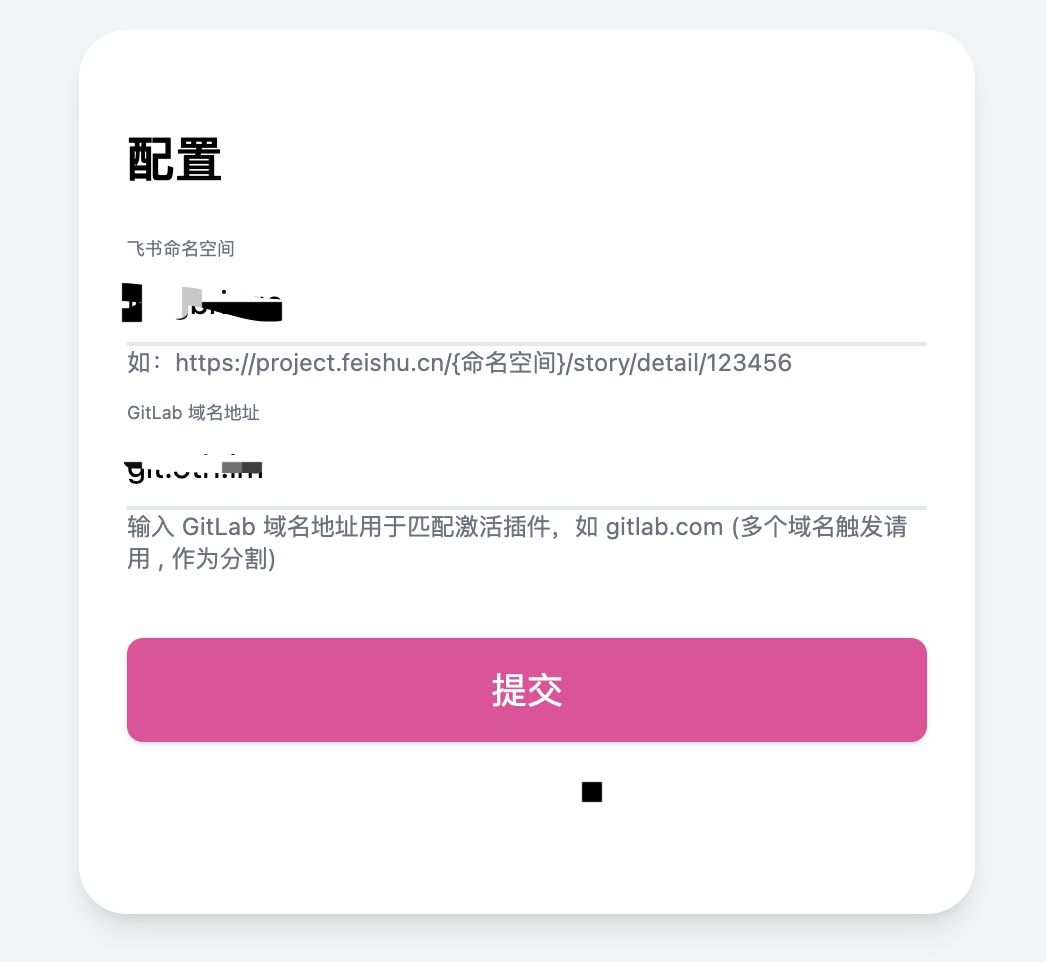
Task: Click the 配置 heading
Action: point(174,159)
